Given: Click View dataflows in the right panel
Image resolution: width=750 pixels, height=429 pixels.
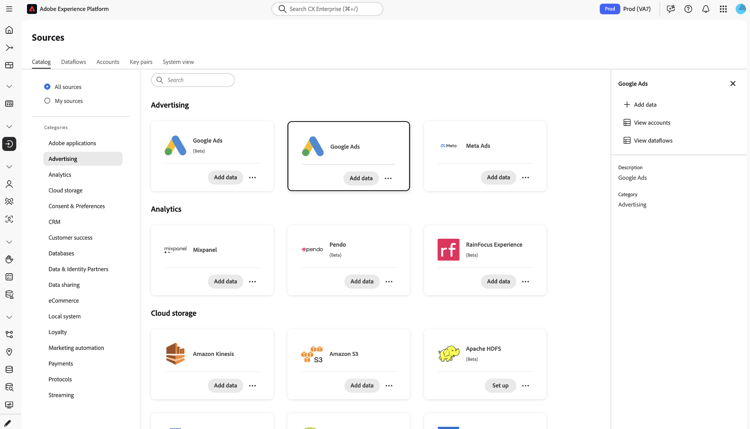Looking at the screenshot, I should tap(648, 141).
